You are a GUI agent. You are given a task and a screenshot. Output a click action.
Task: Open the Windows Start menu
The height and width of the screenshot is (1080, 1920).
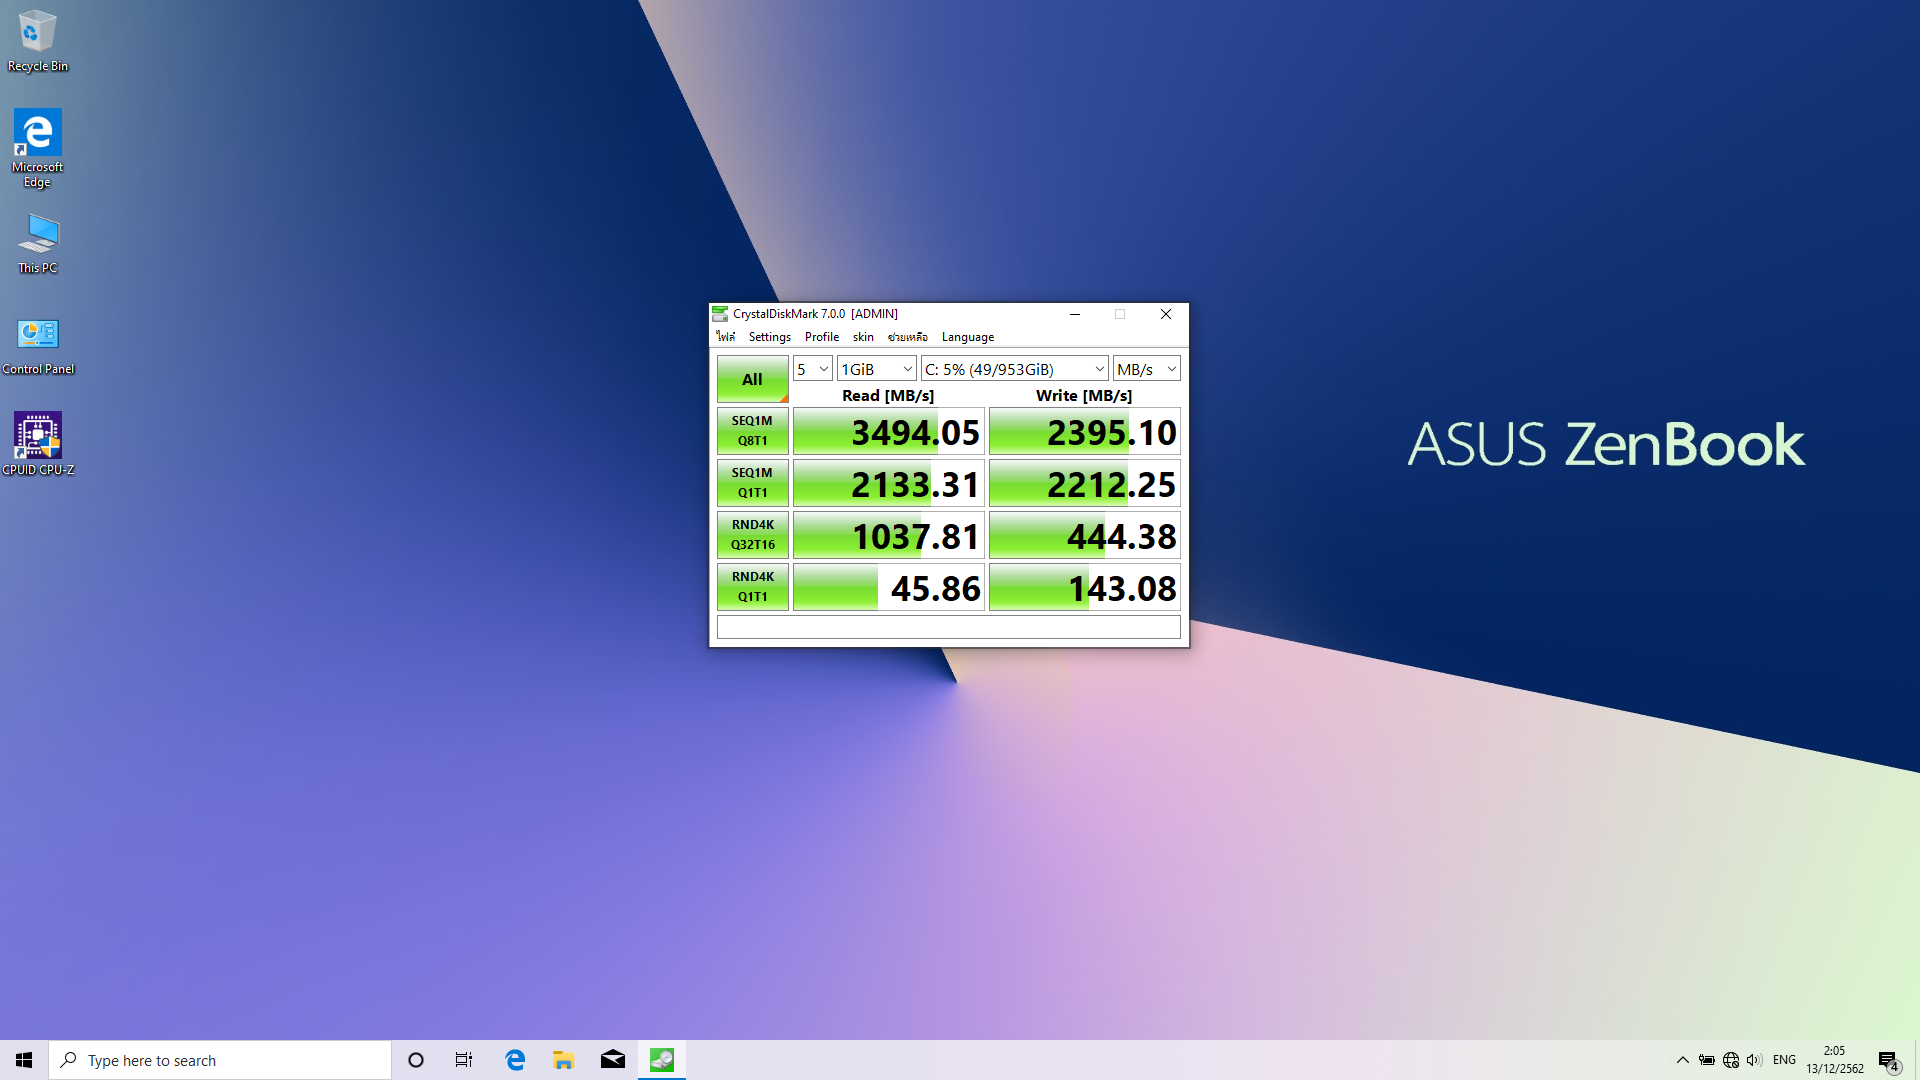[x=24, y=1060]
